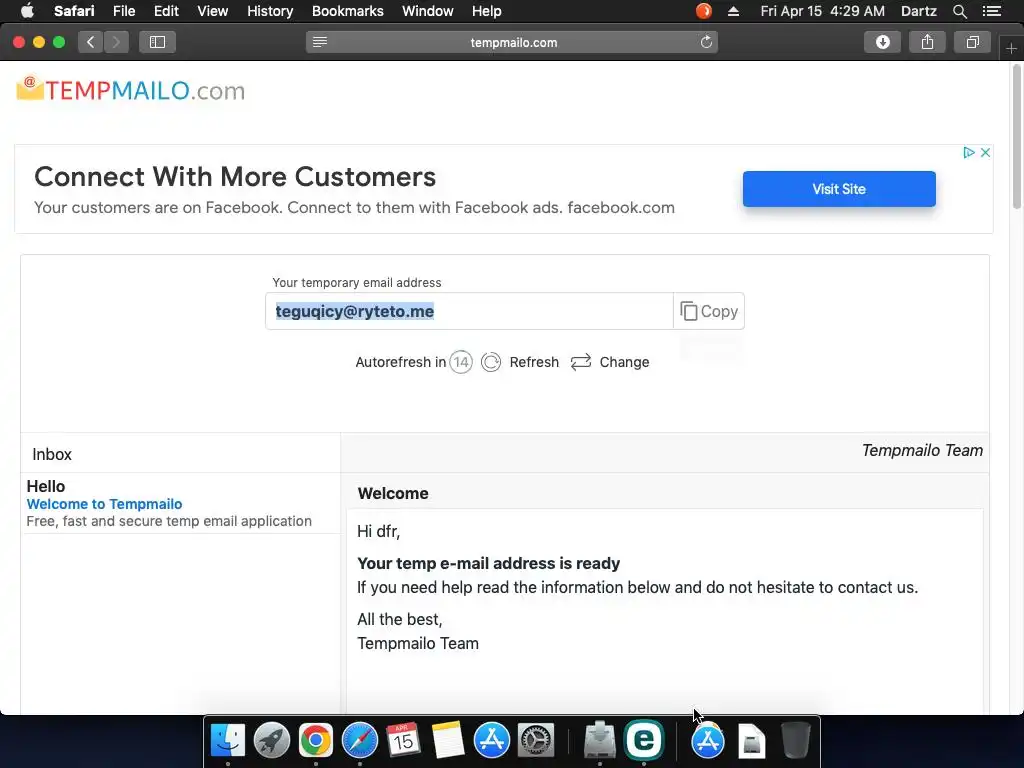This screenshot has width=1024, height=768.
Task: Click the eject icon in menu bar
Action: (733, 11)
